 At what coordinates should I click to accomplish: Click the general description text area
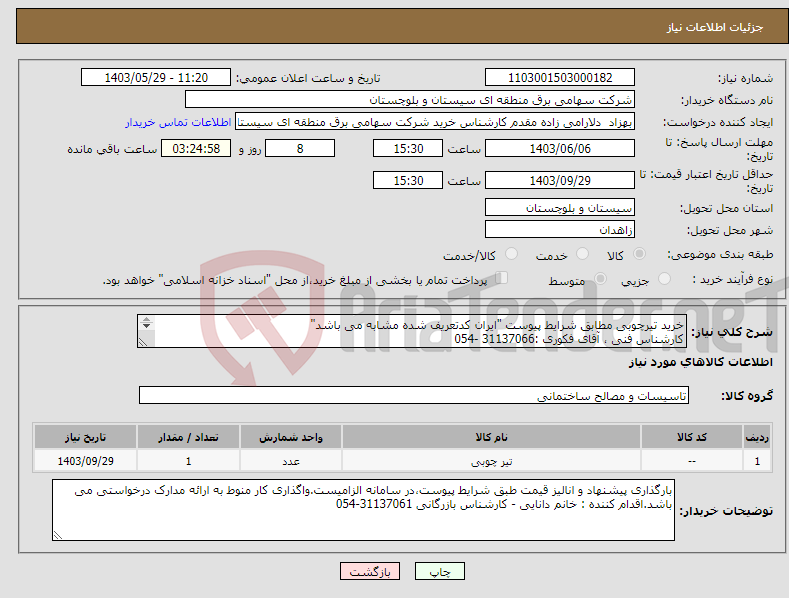[412, 331]
